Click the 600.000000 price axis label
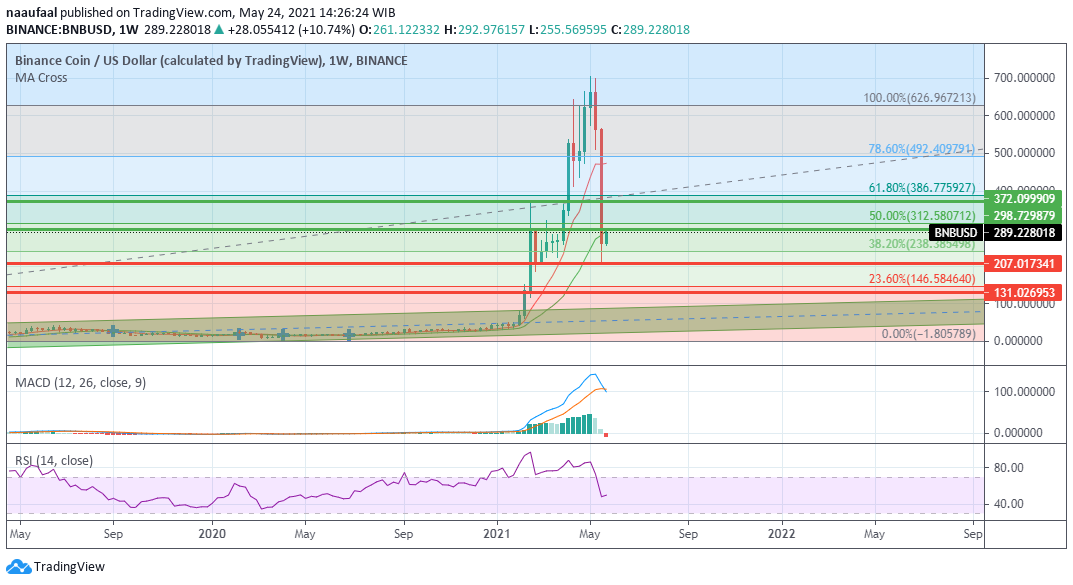 click(x=1024, y=116)
